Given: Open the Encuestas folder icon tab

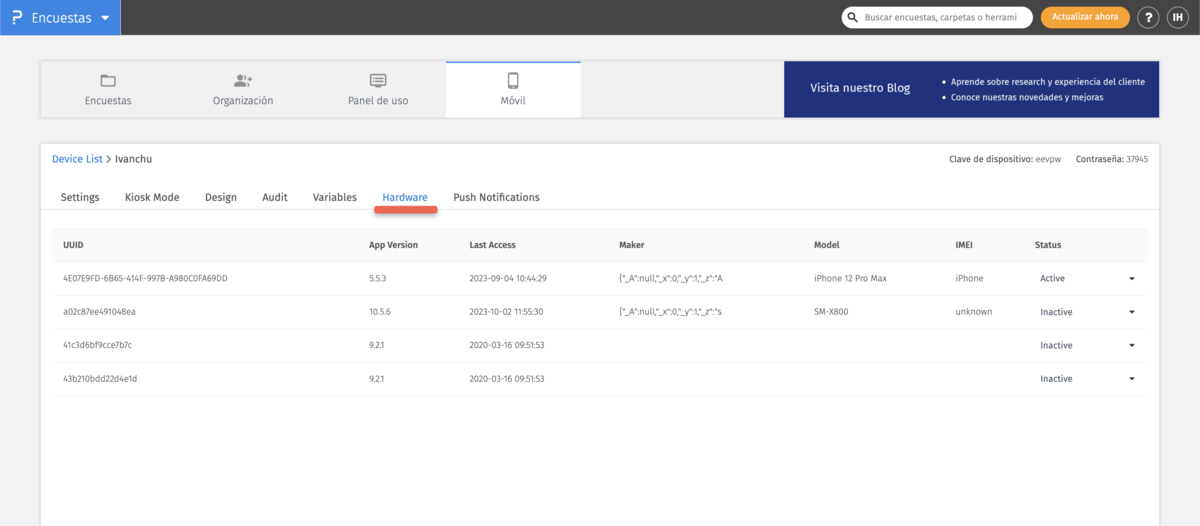Looking at the screenshot, I should pyautogui.click(x=108, y=81).
